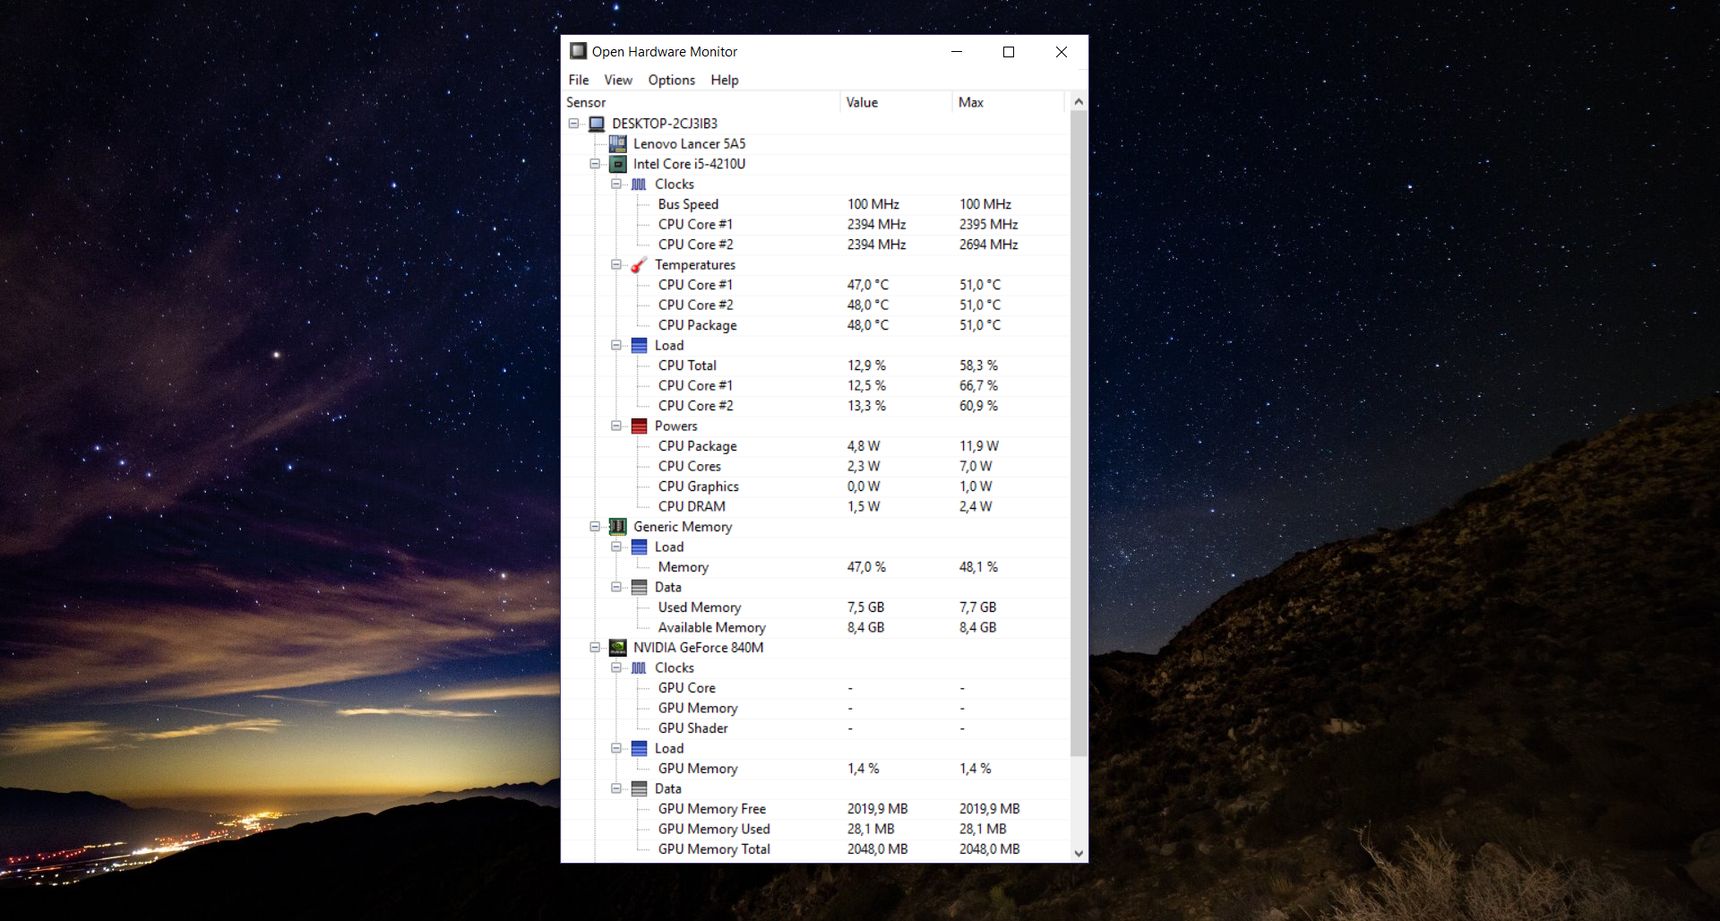The width and height of the screenshot is (1720, 921).
Task: Collapse the Powers group
Action: click(x=616, y=426)
